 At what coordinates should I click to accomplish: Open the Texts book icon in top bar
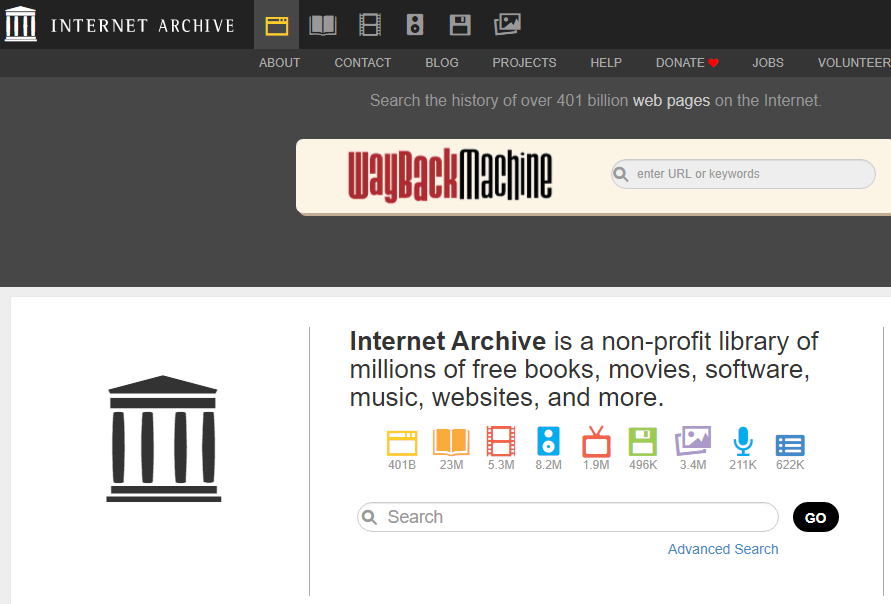(x=323, y=26)
